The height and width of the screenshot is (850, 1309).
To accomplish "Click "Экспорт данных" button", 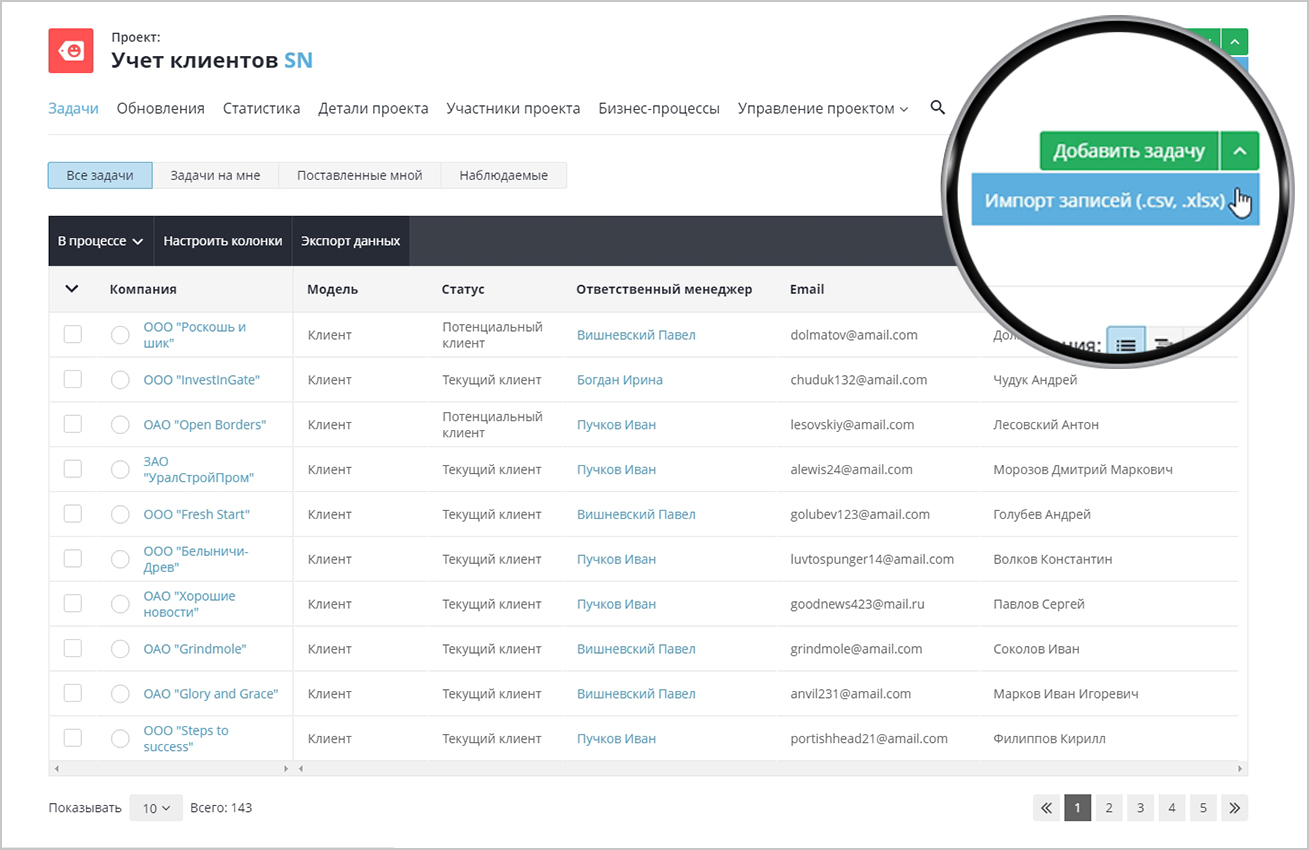I will pos(351,241).
